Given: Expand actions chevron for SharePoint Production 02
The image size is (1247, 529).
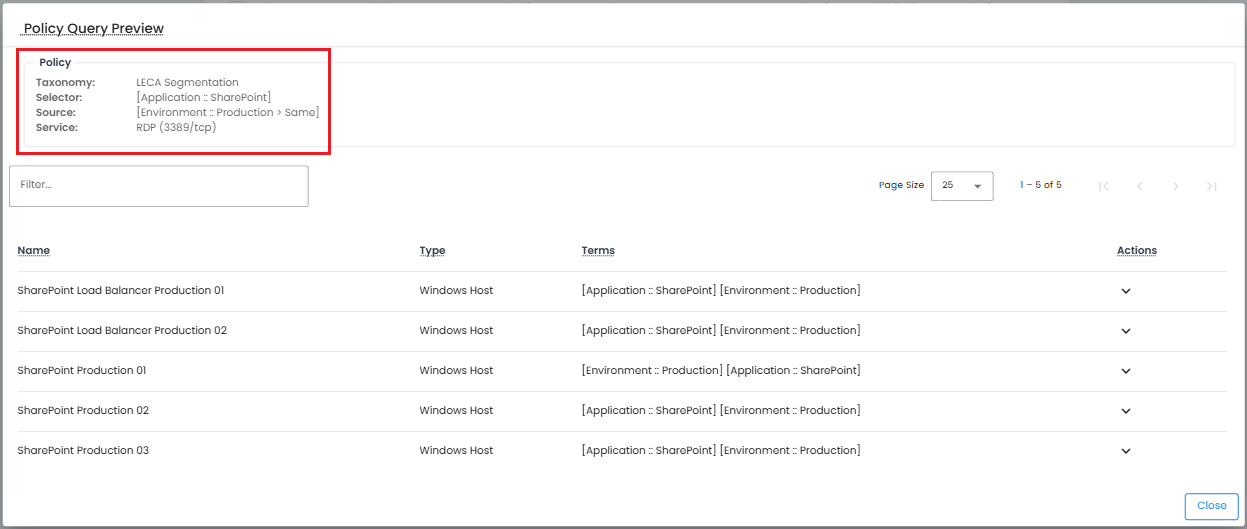Looking at the screenshot, I should (x=1125, y=411).
